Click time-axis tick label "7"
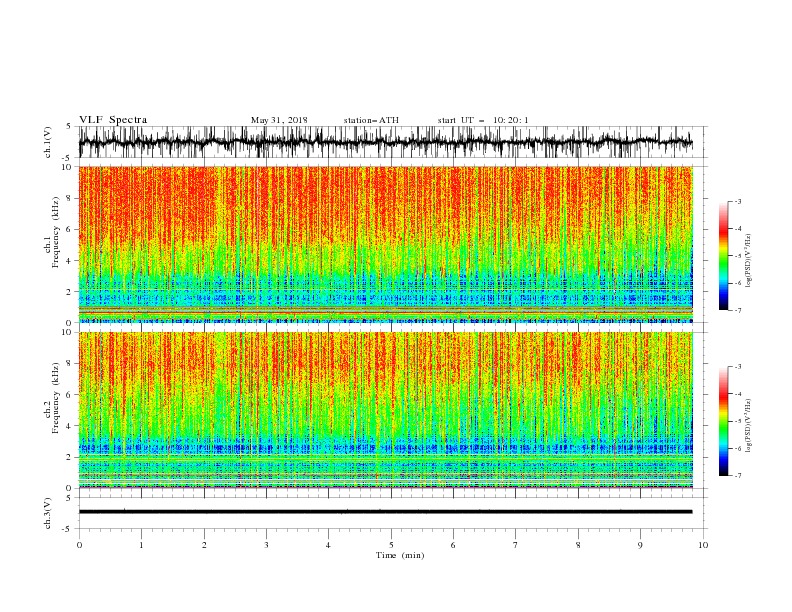This screenshot has height=612, width=792. [x=516, y=545]
